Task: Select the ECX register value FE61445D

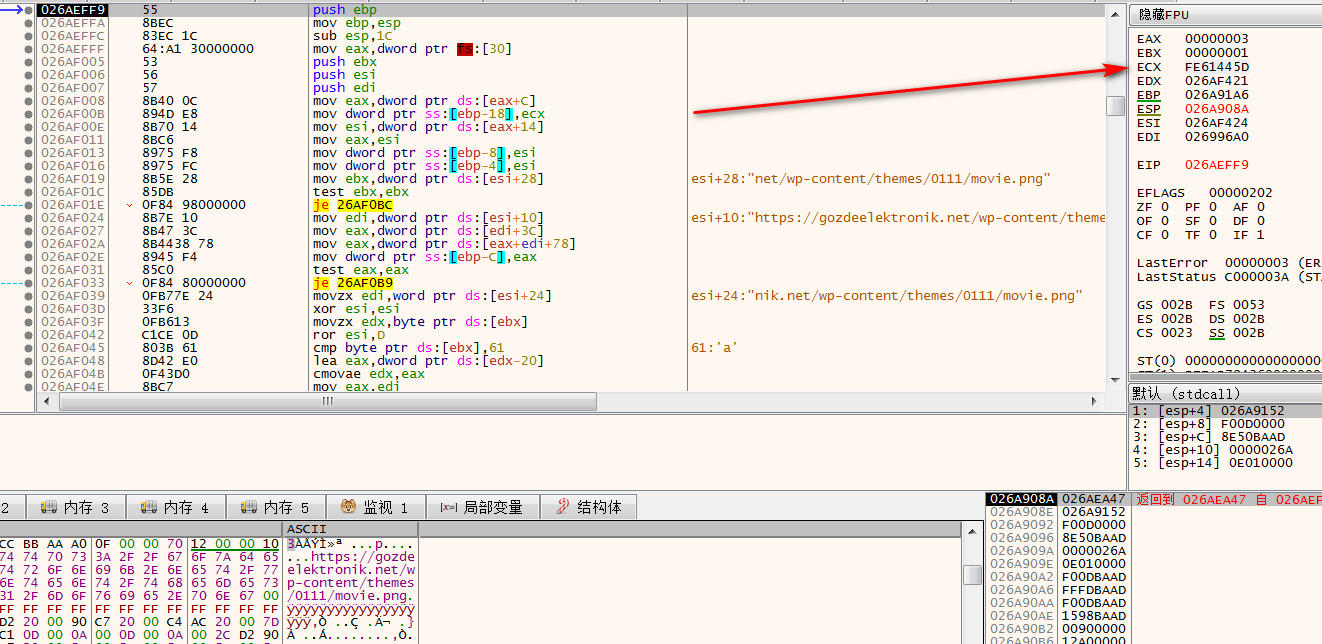Action: tap(1217, 67)
